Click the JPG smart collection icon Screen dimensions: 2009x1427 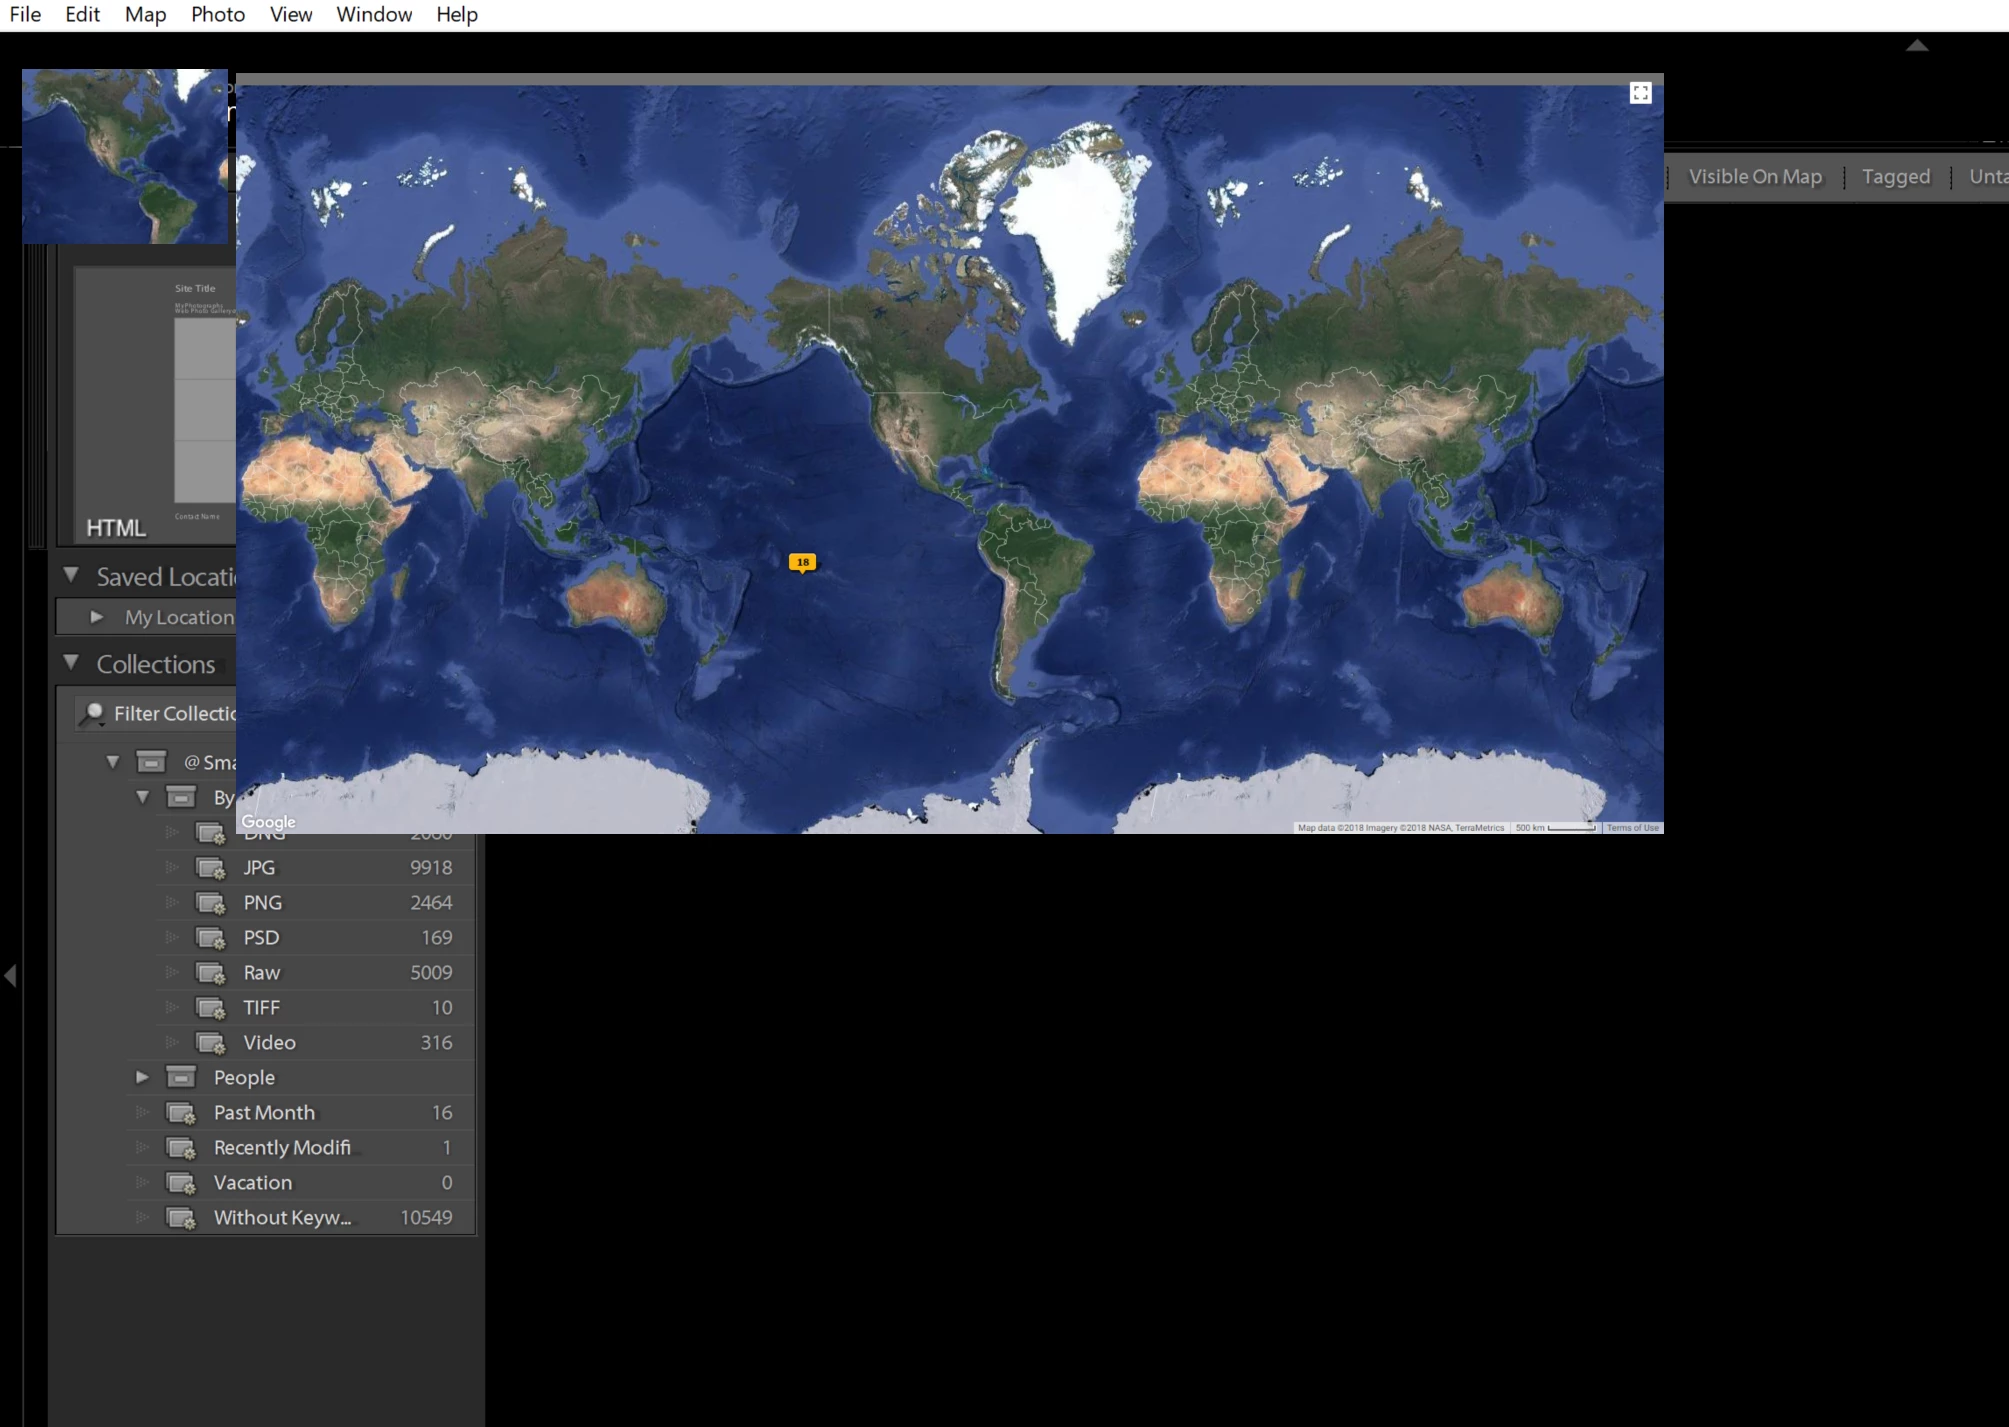pyautogui.click(x=211, y=868)
